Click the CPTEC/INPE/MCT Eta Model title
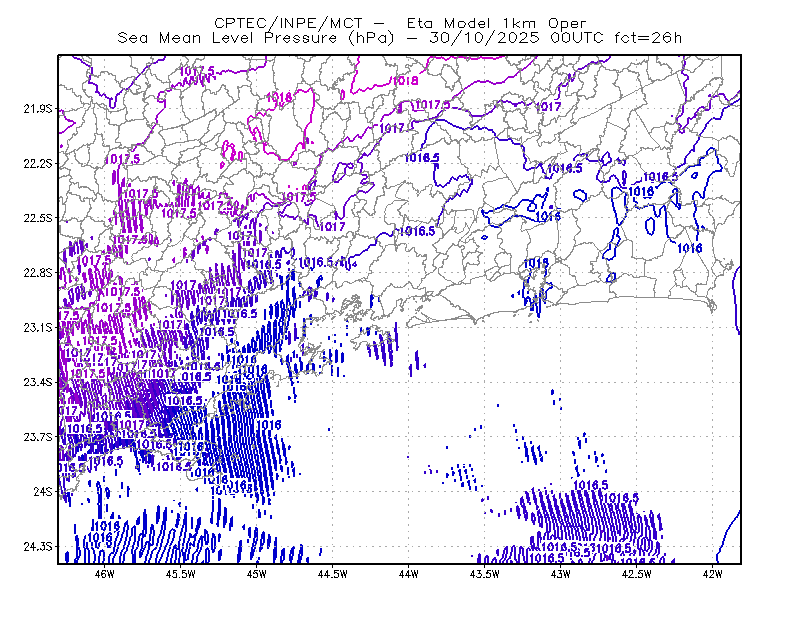The width and height of the screenshot is (800, 618). [400, 23]
